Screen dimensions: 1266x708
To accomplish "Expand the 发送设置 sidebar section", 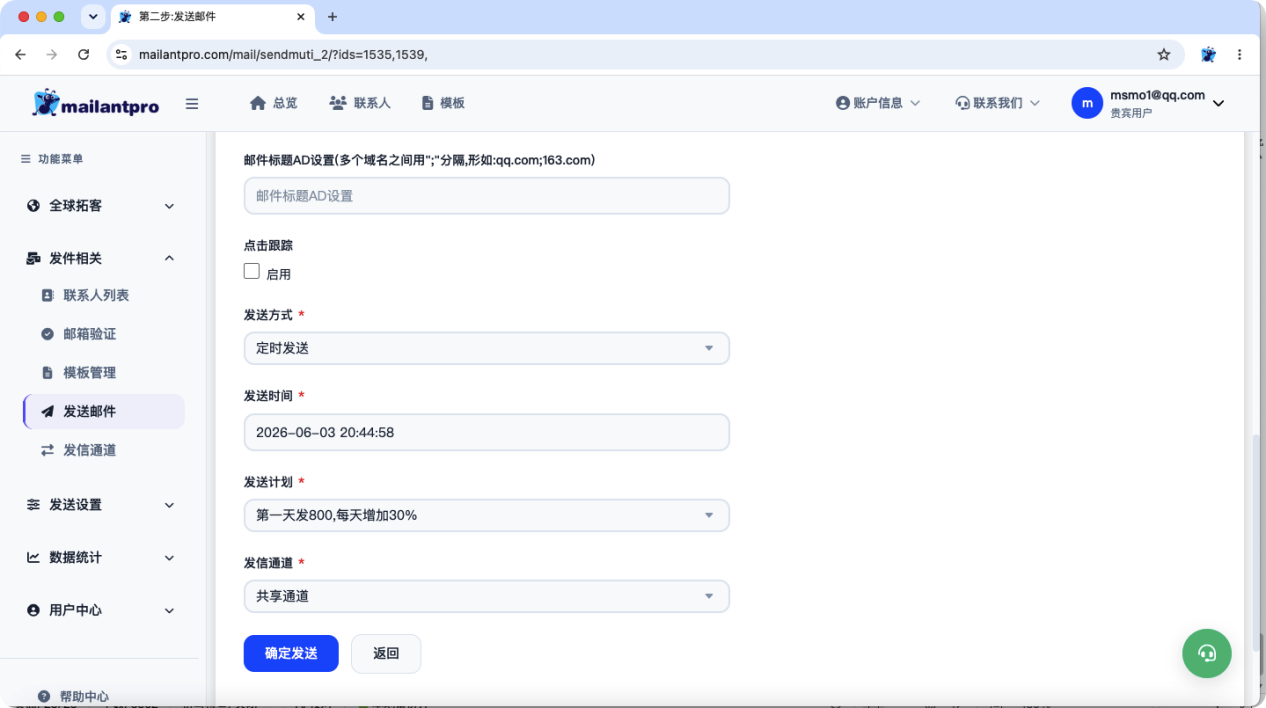I will (x=169, y=505).
